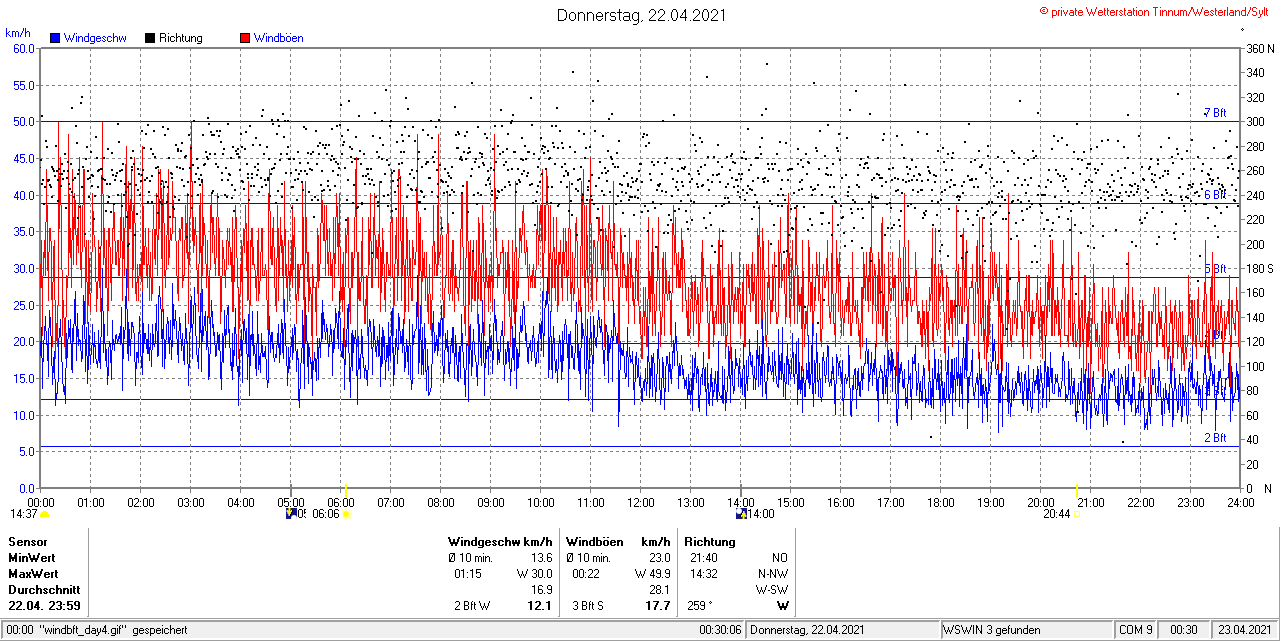Screen dimensions: 1280x641
Task: Click the direction value N-NW
Action: pos(773,574)
